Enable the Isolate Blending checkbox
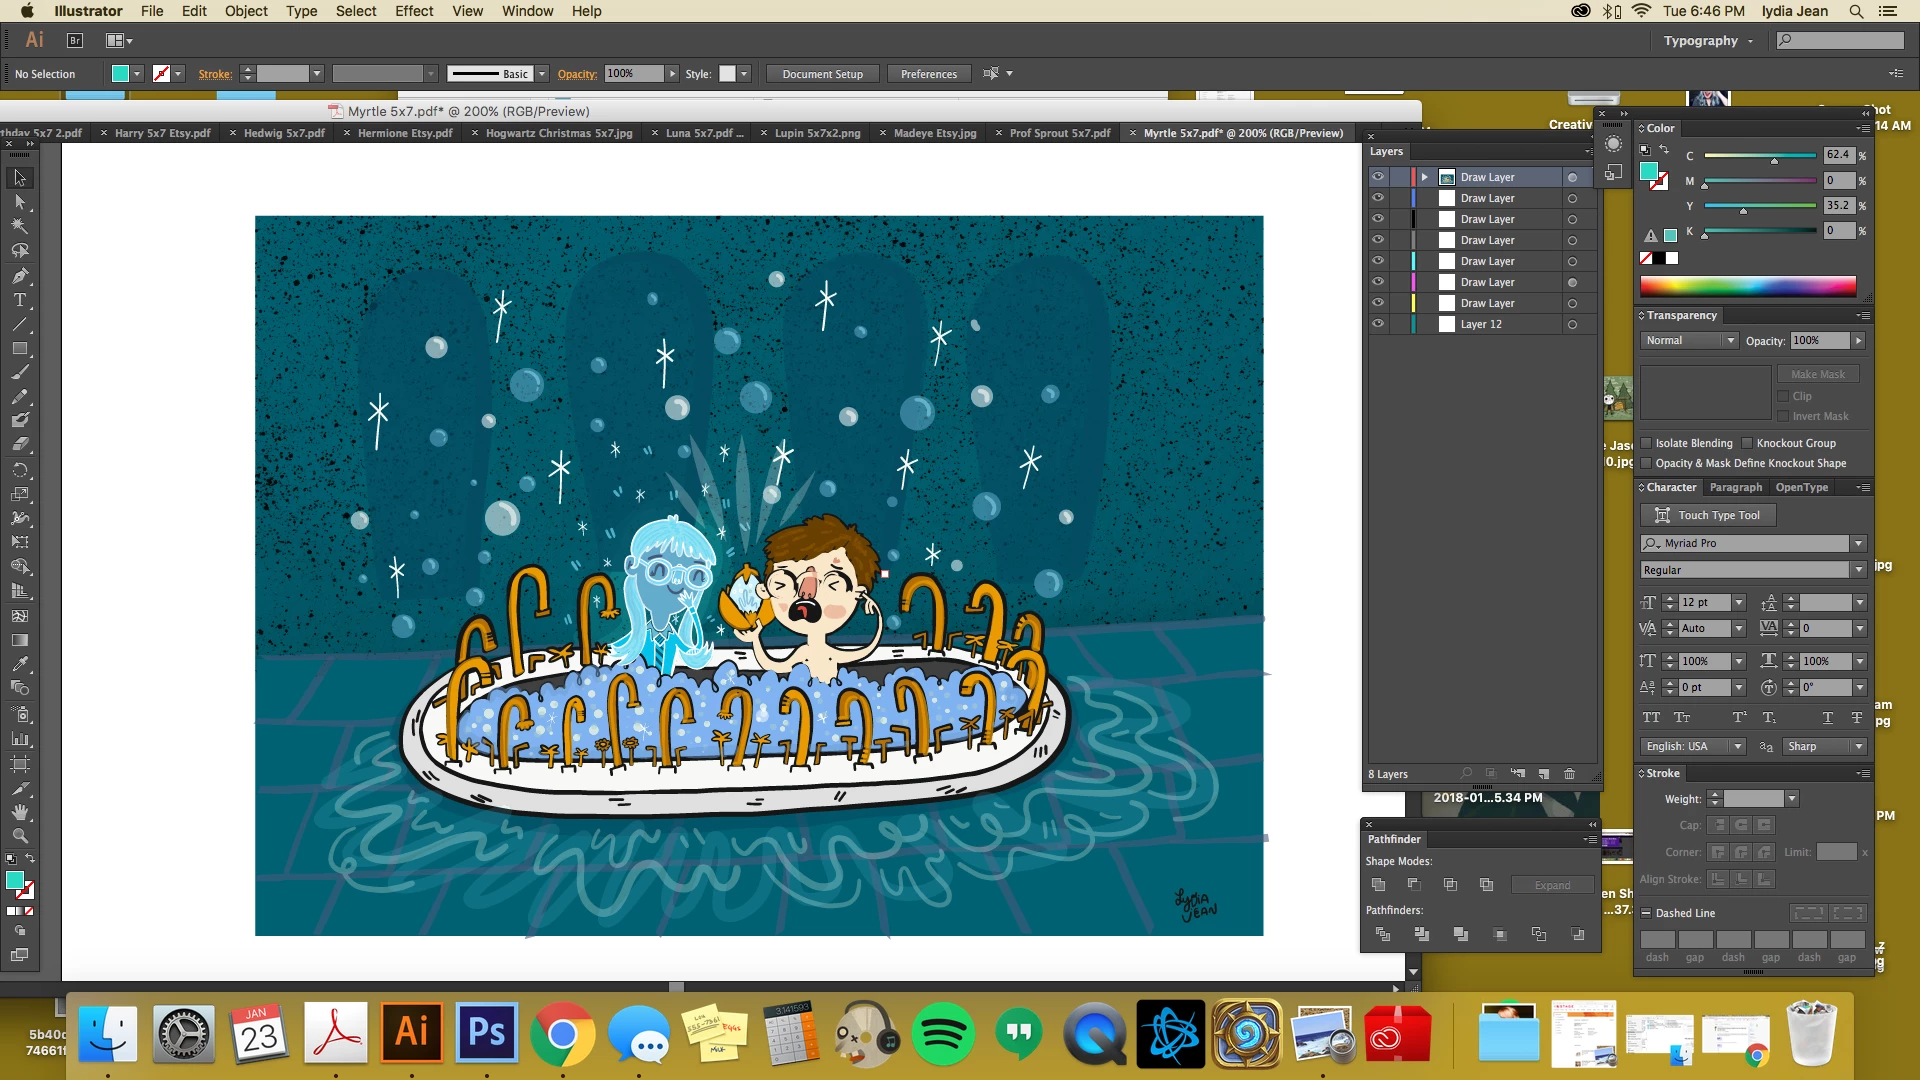This screenshot has width=1920, height=1080. 1646,443
